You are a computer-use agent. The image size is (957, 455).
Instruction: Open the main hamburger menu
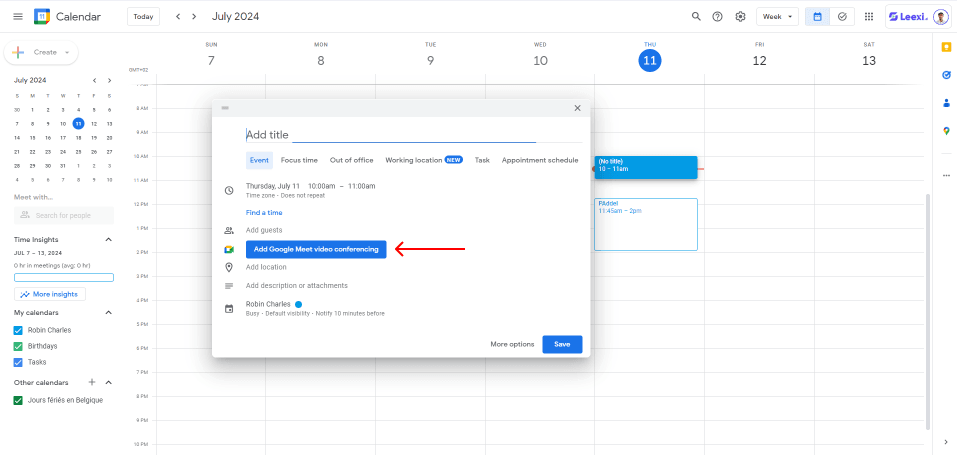point(18,16)
